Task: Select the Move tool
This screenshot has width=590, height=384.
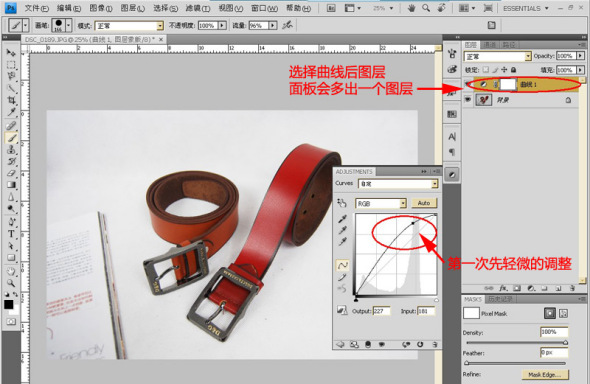Action: [11, 53]
